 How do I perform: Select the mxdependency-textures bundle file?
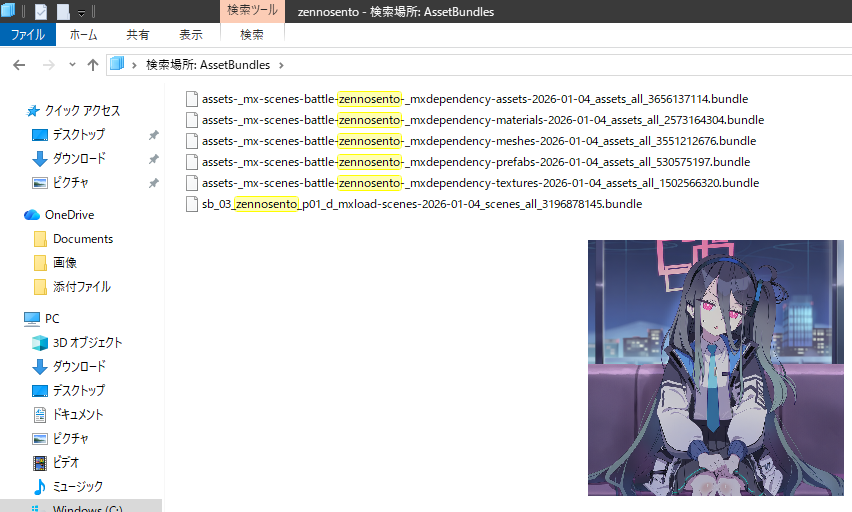click(480, 183)
